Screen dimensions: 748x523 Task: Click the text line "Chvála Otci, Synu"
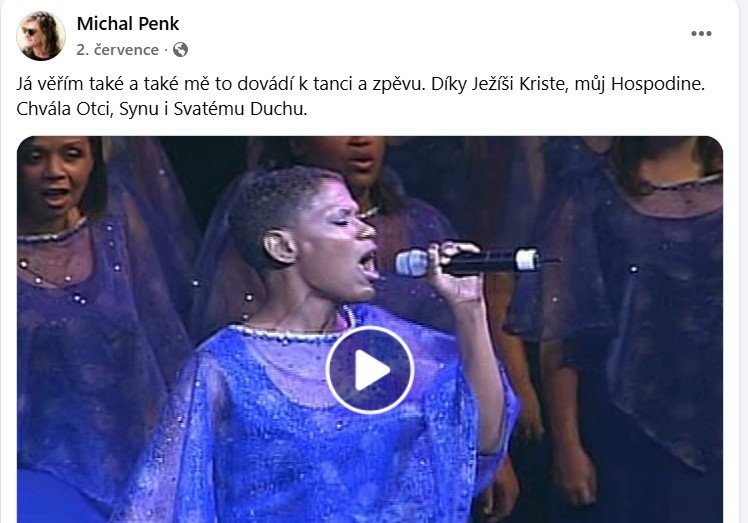pos(162,109)
